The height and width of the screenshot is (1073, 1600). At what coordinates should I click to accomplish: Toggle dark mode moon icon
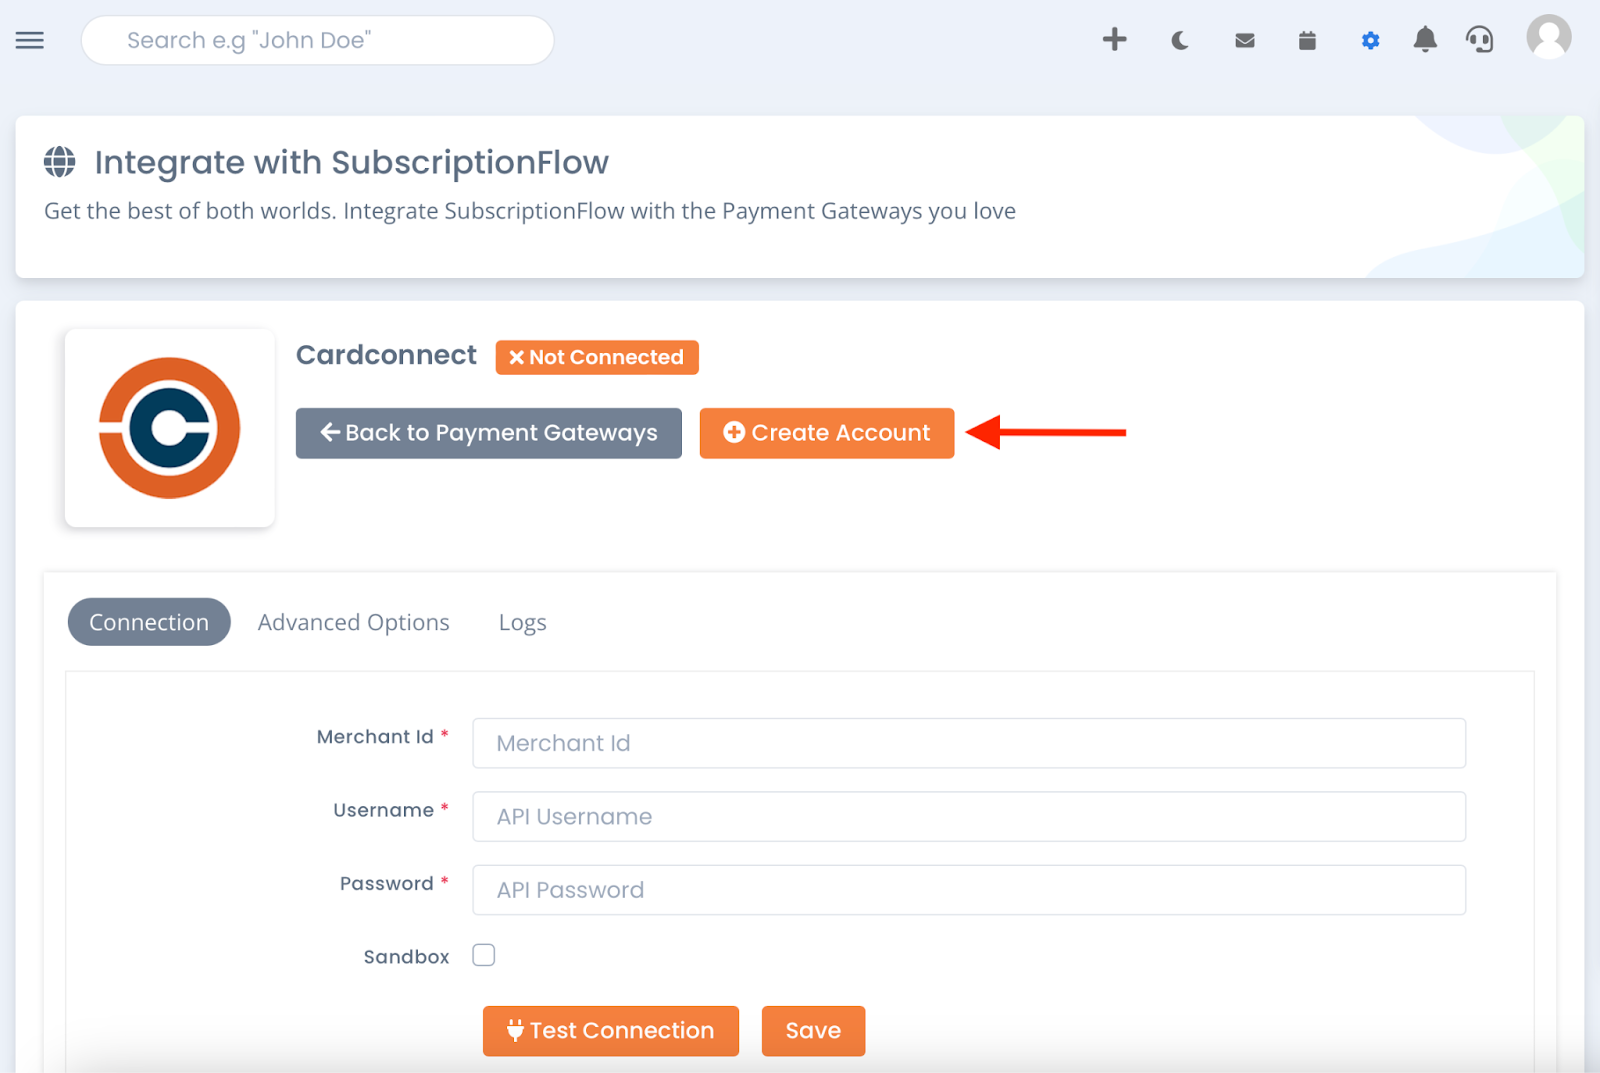tap(1180, 40)
